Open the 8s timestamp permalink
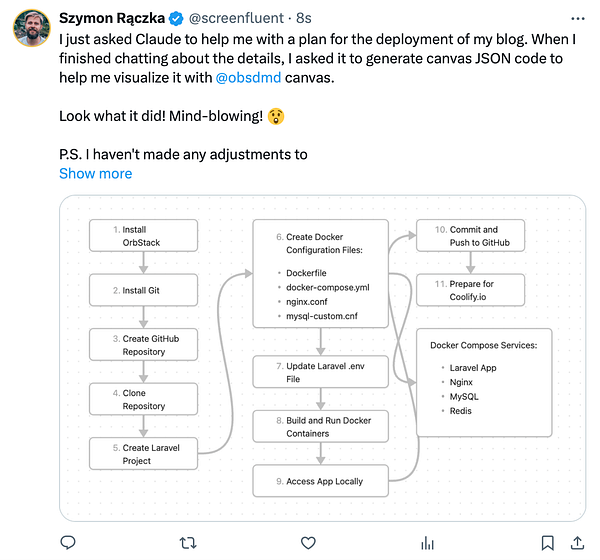This screenshot has height=560, width=600. click(x=305, y=18)
